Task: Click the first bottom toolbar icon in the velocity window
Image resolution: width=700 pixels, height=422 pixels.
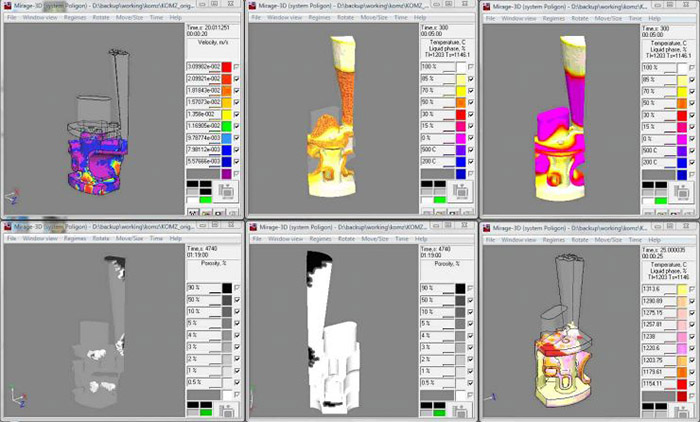Action: (x=193, y=211)
